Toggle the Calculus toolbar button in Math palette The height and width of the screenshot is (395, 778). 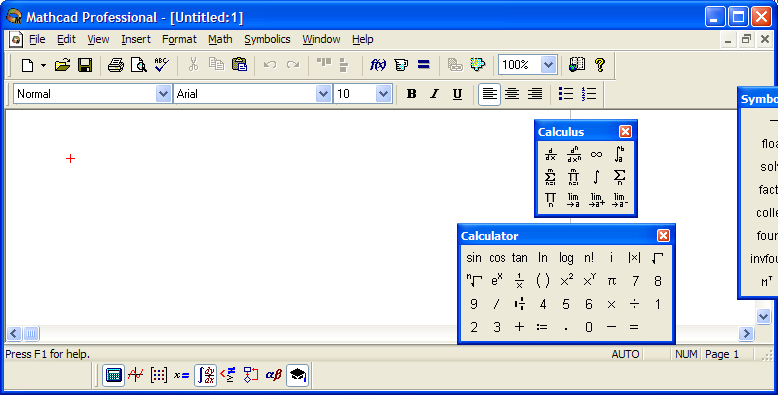[205, 375]
